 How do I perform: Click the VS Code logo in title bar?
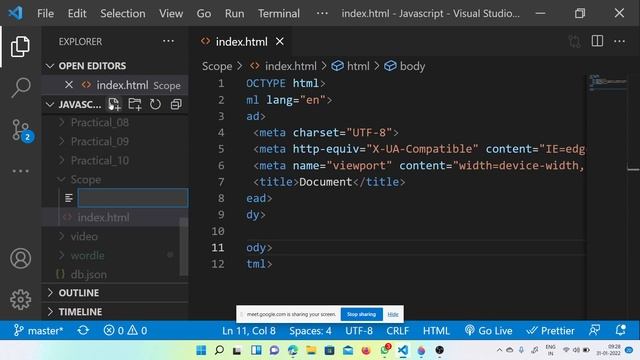pos(16,13)
